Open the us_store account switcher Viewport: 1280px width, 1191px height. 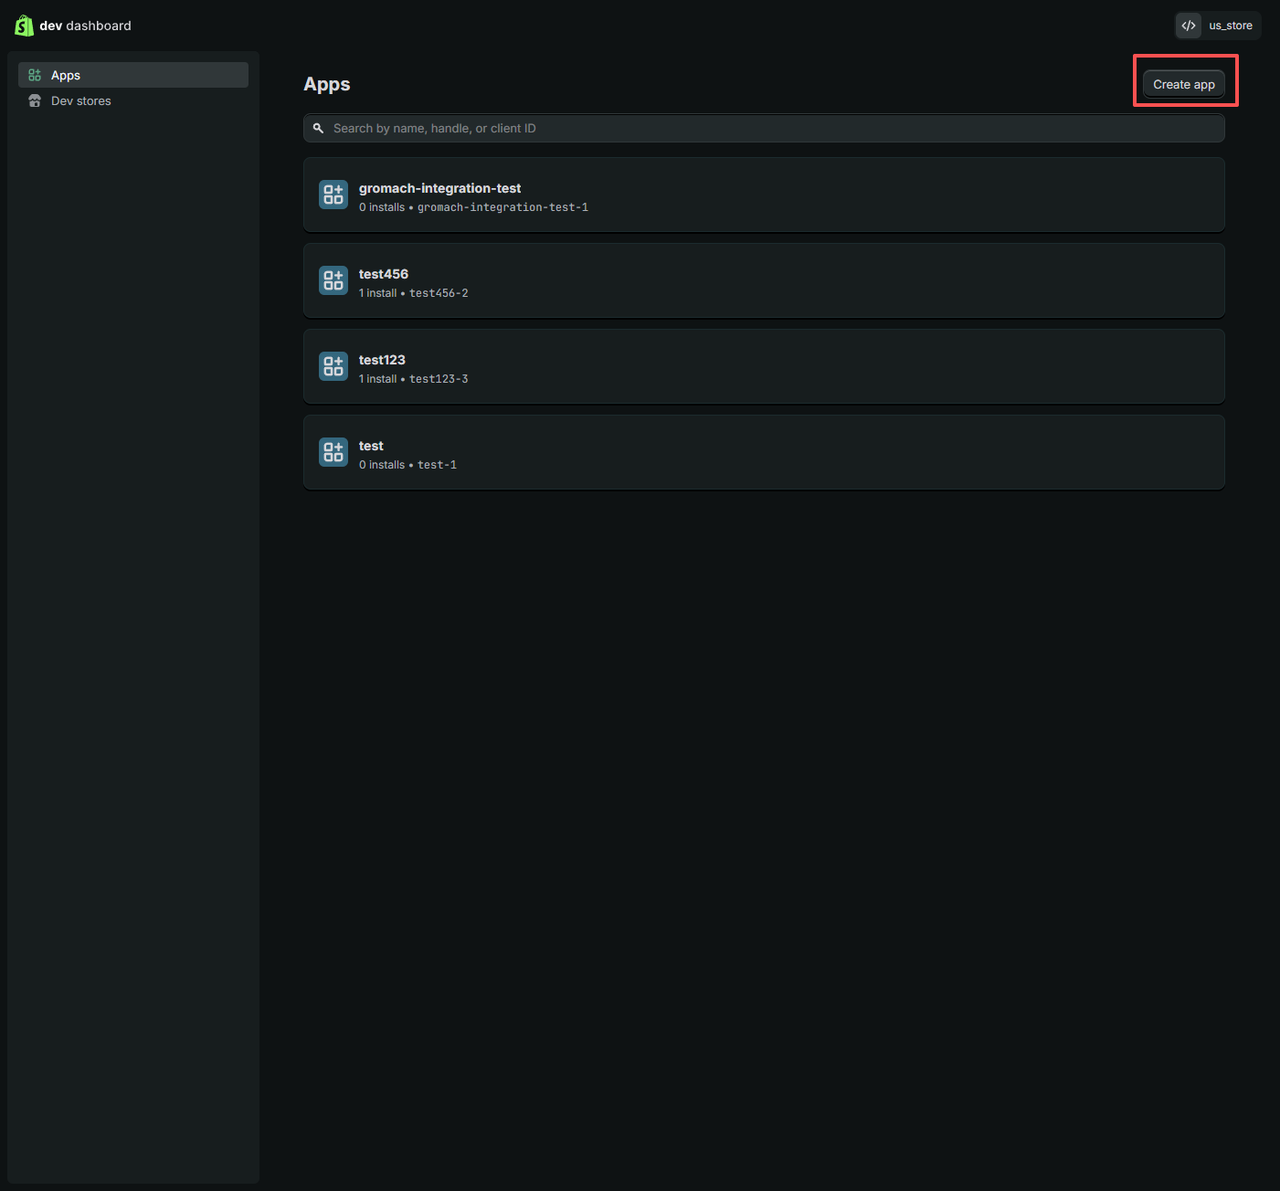pyautogui.click(x=1229, y=26)
